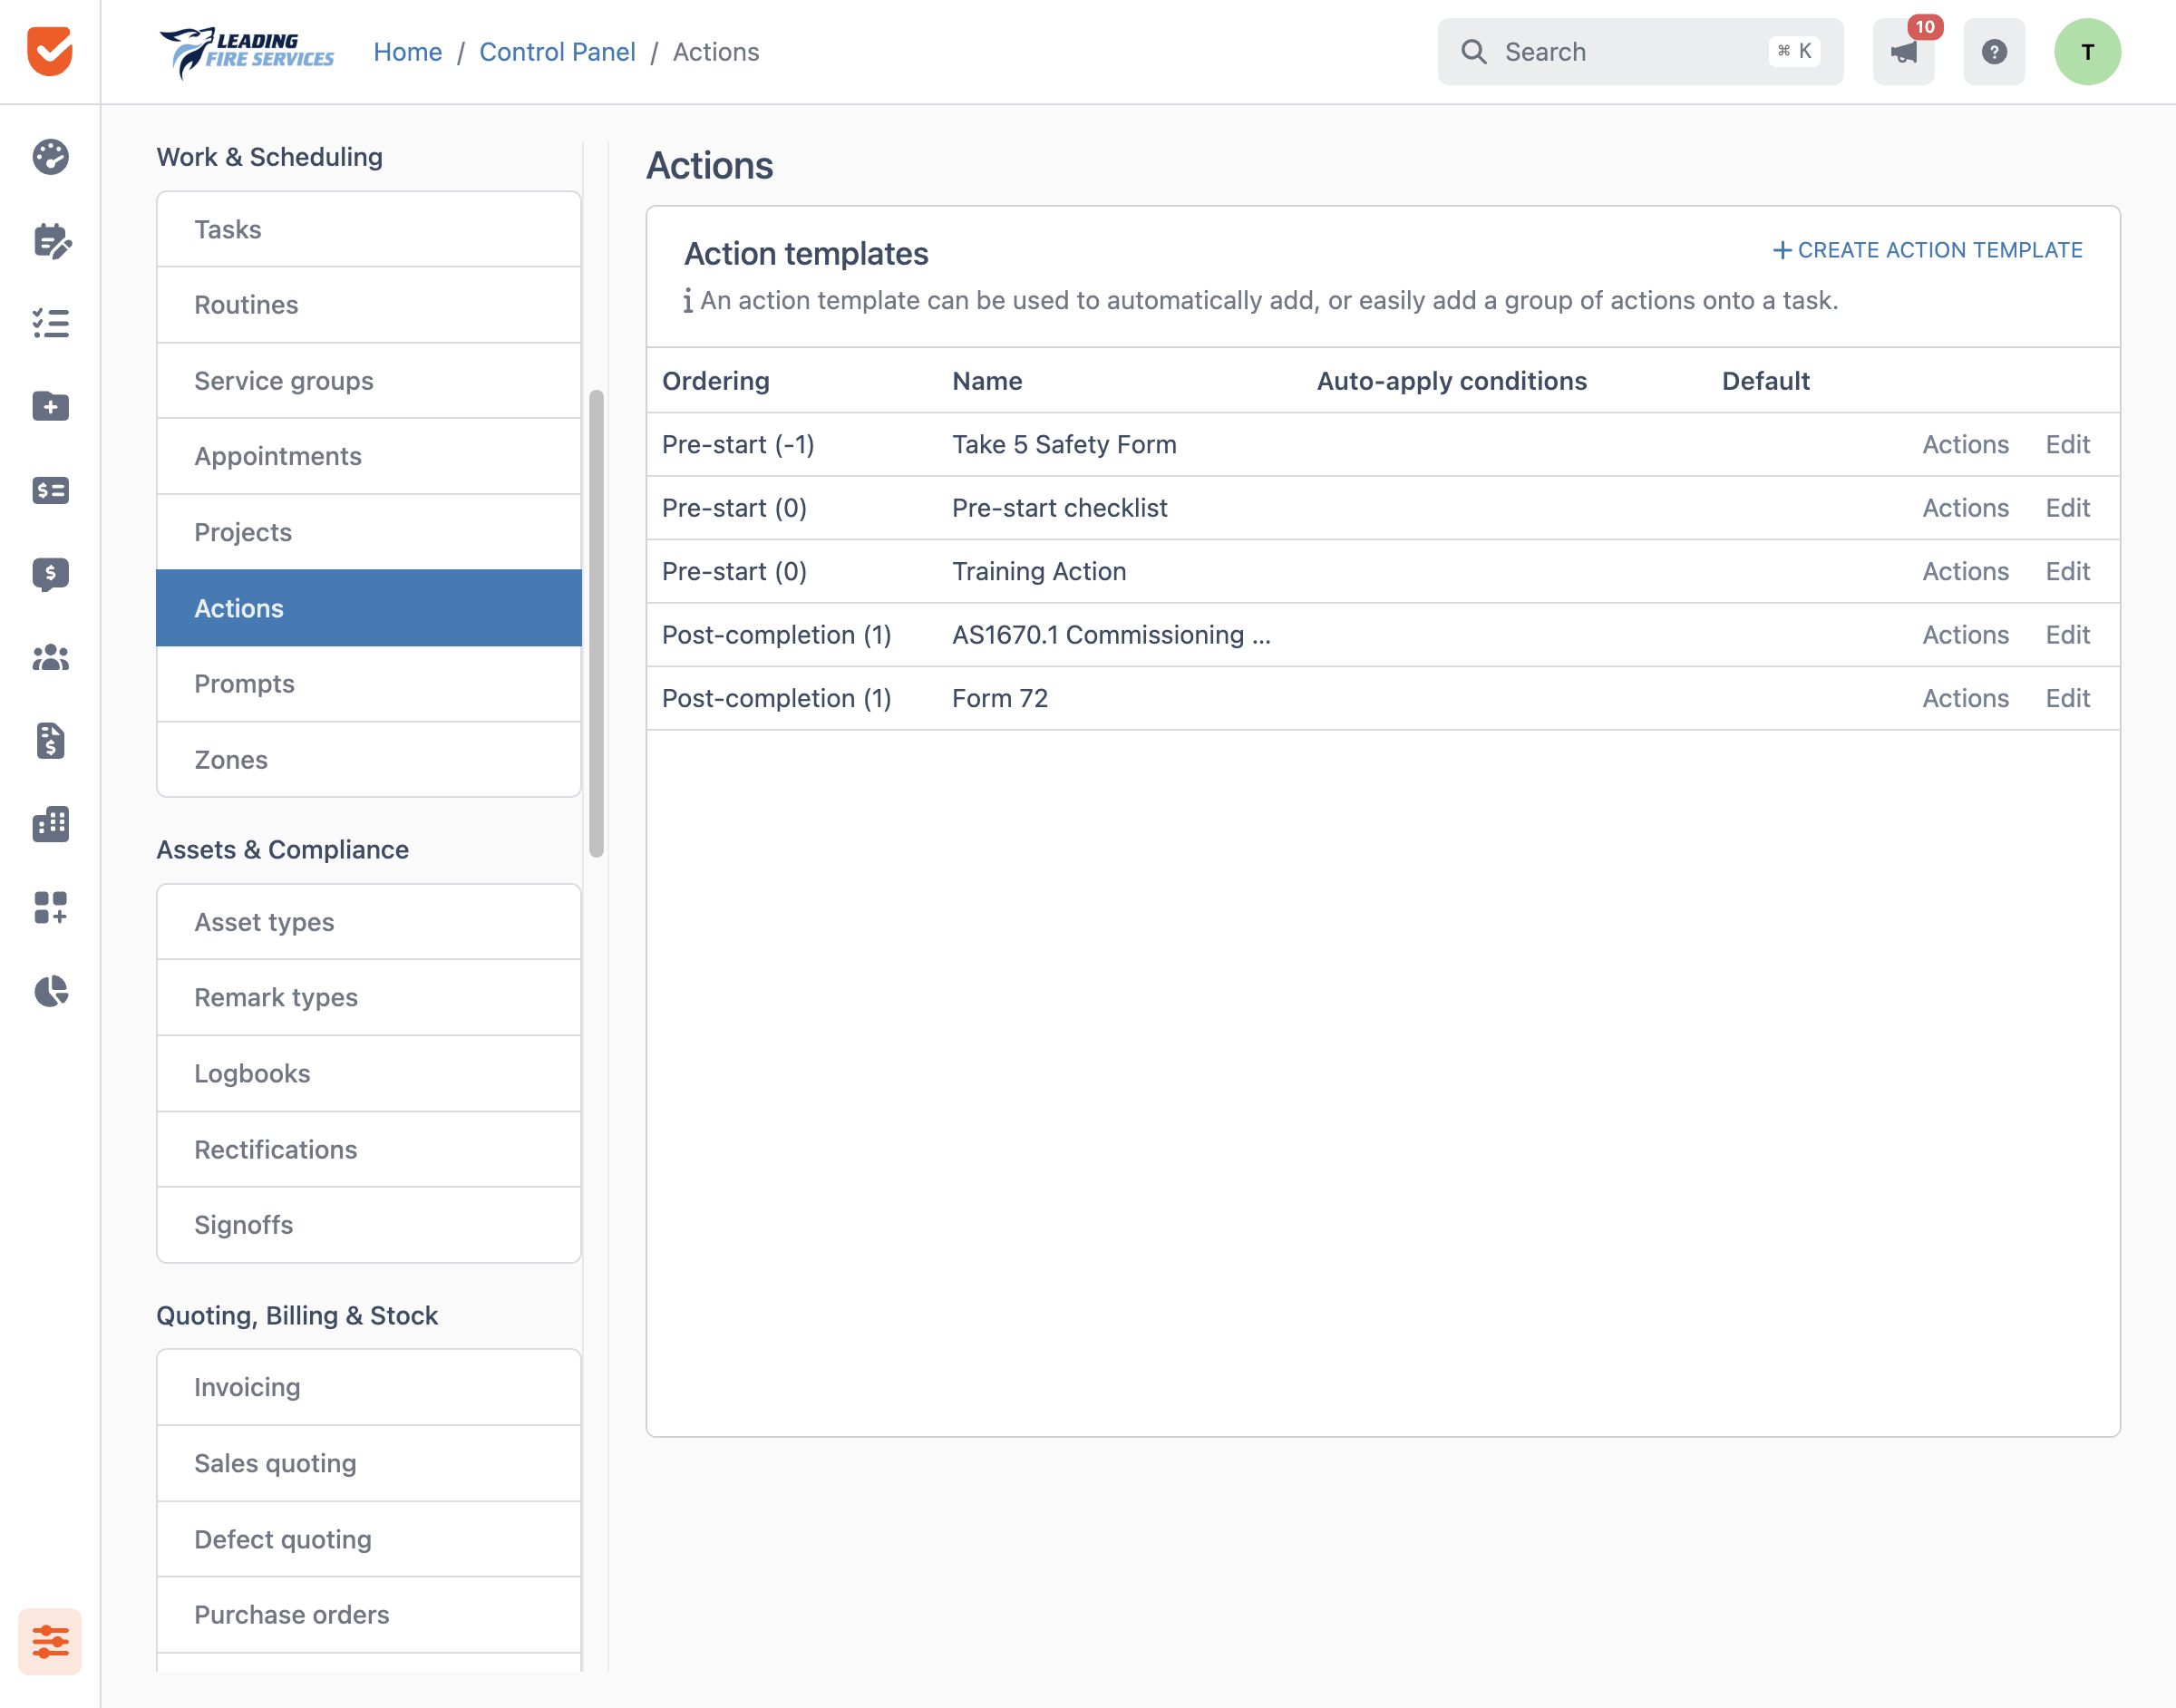This screenshot has height=1708, width=2176.
Task: Open Zones settings
Action: pos(369,760)
